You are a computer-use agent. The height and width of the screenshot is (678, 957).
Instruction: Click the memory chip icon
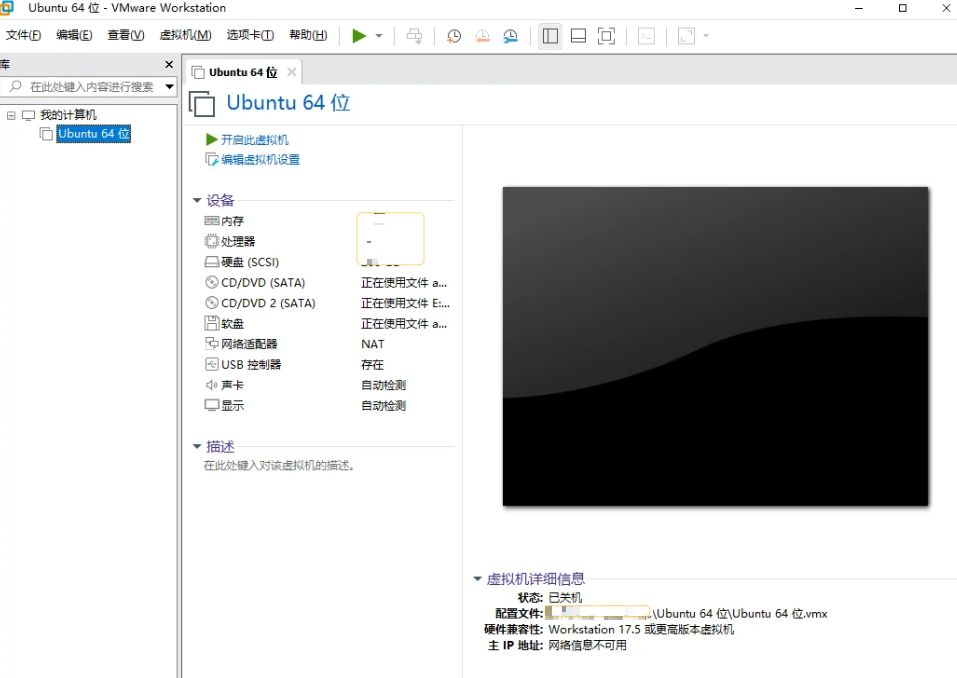click(212, 221)
